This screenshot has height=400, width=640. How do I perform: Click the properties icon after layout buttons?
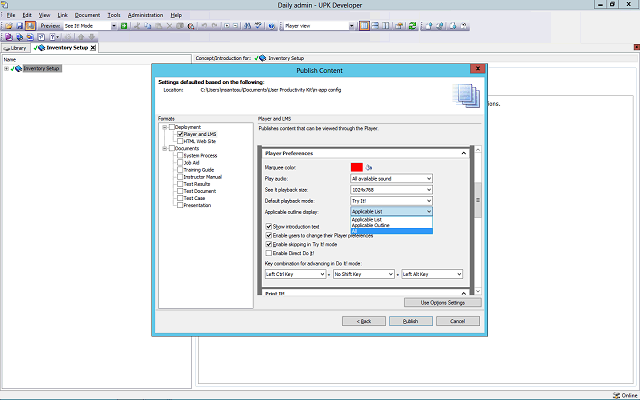(x=399, y=26)
